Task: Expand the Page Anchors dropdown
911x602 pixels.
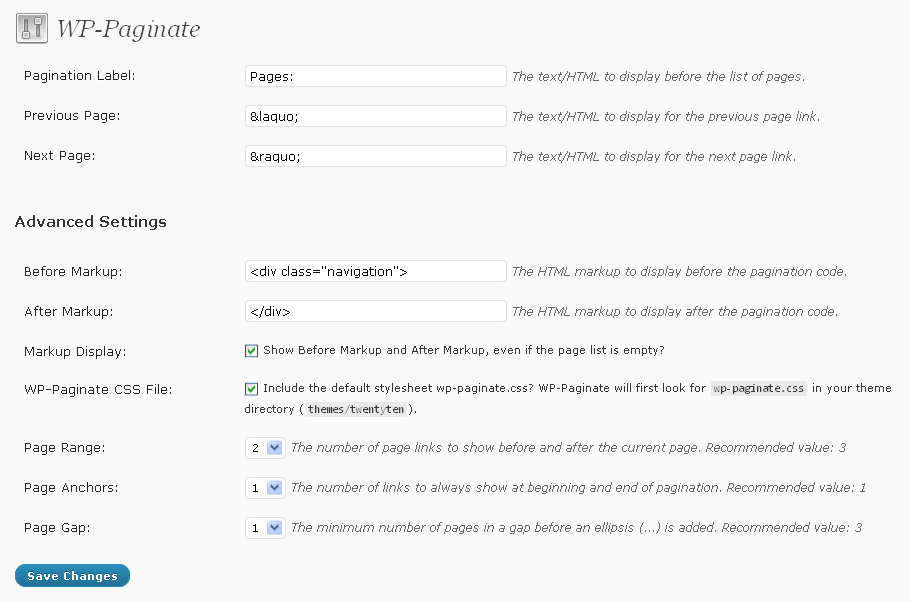Action: (265, 488)
